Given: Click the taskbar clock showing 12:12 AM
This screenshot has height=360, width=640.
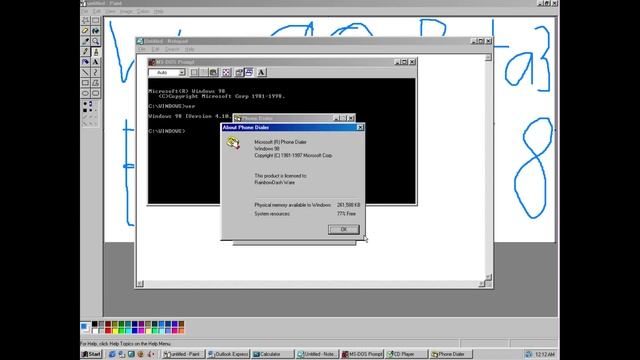Looking at the screenshot, I should (544, 354).
